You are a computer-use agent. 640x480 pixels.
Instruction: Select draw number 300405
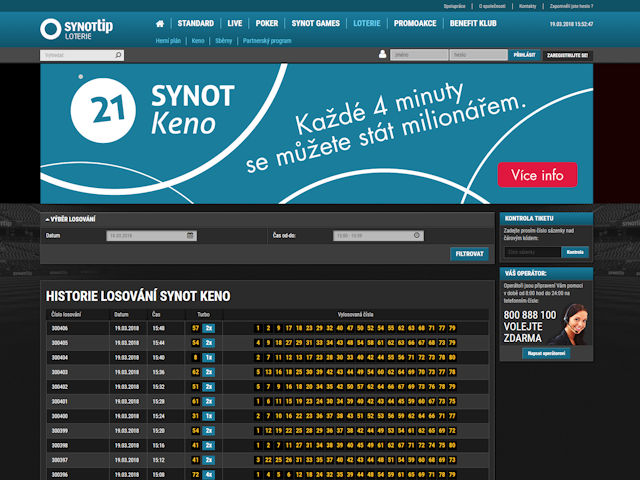tap(60, 343)
